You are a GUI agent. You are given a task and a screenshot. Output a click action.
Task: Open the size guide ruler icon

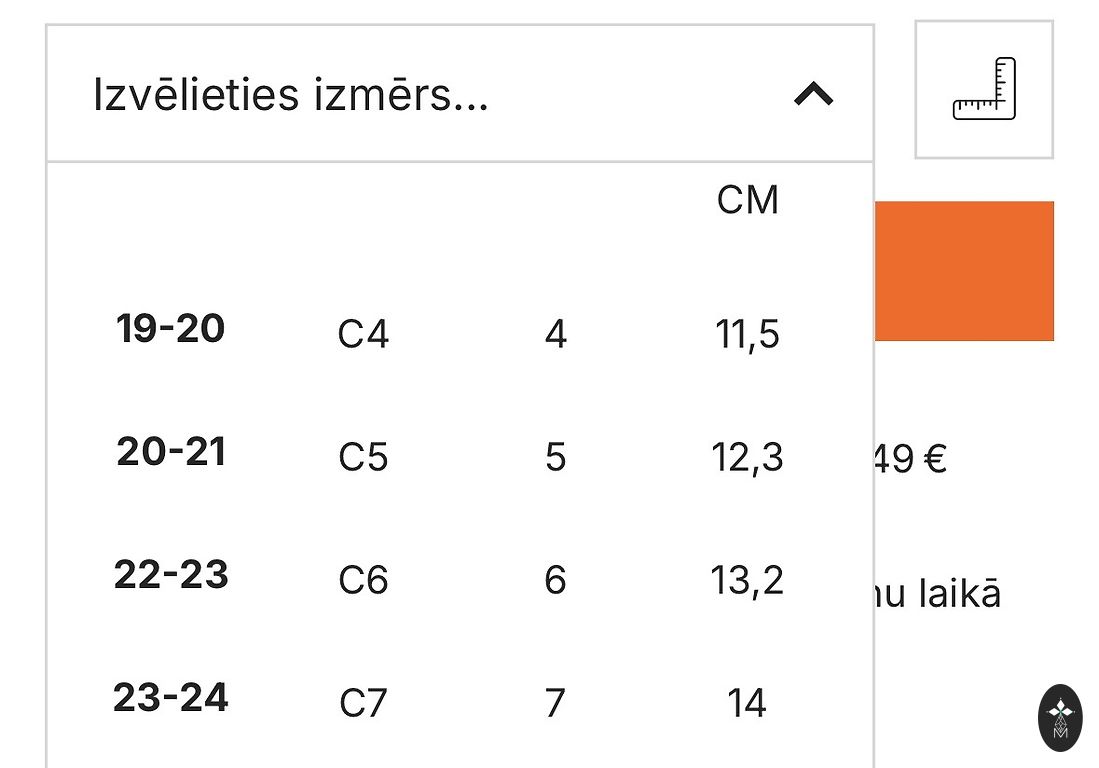pyautogui.click(x=984, y=89)
